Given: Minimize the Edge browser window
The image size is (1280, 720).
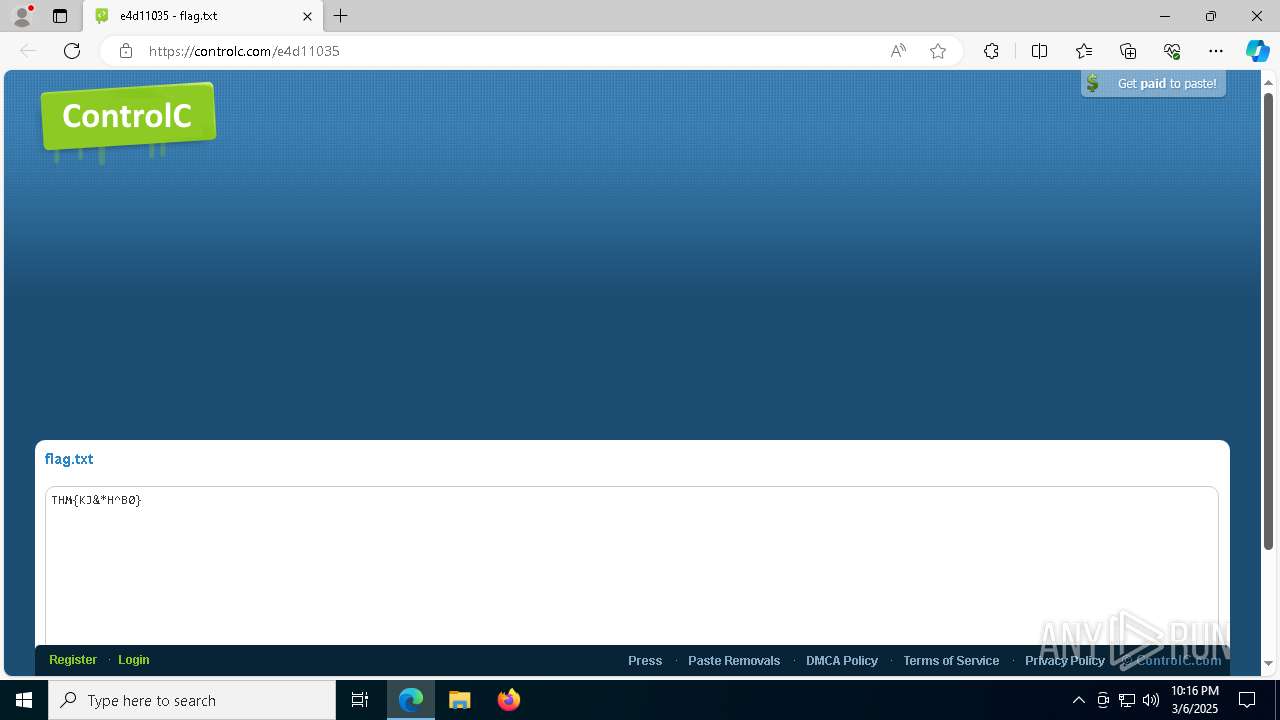Looking at the screenshot, I should 1165,16.
